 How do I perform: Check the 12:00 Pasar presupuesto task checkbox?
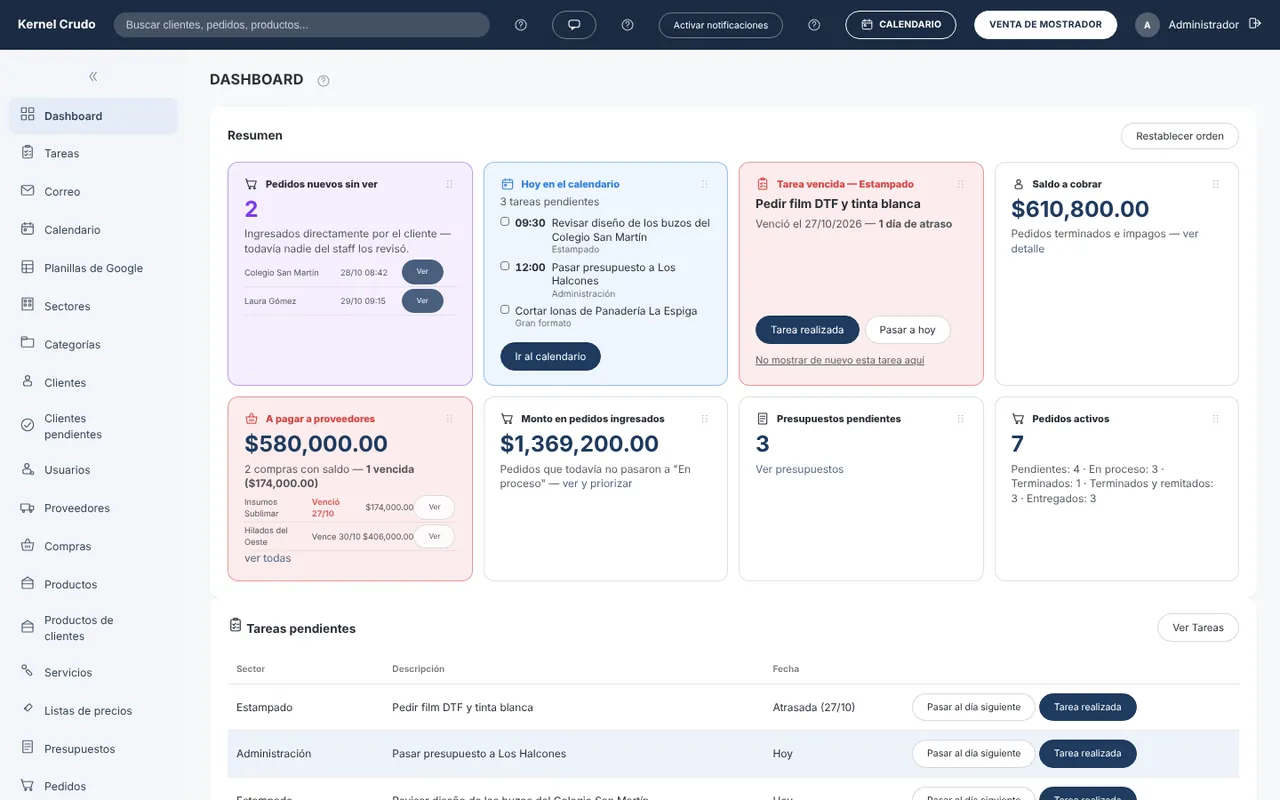pos(505,266)
